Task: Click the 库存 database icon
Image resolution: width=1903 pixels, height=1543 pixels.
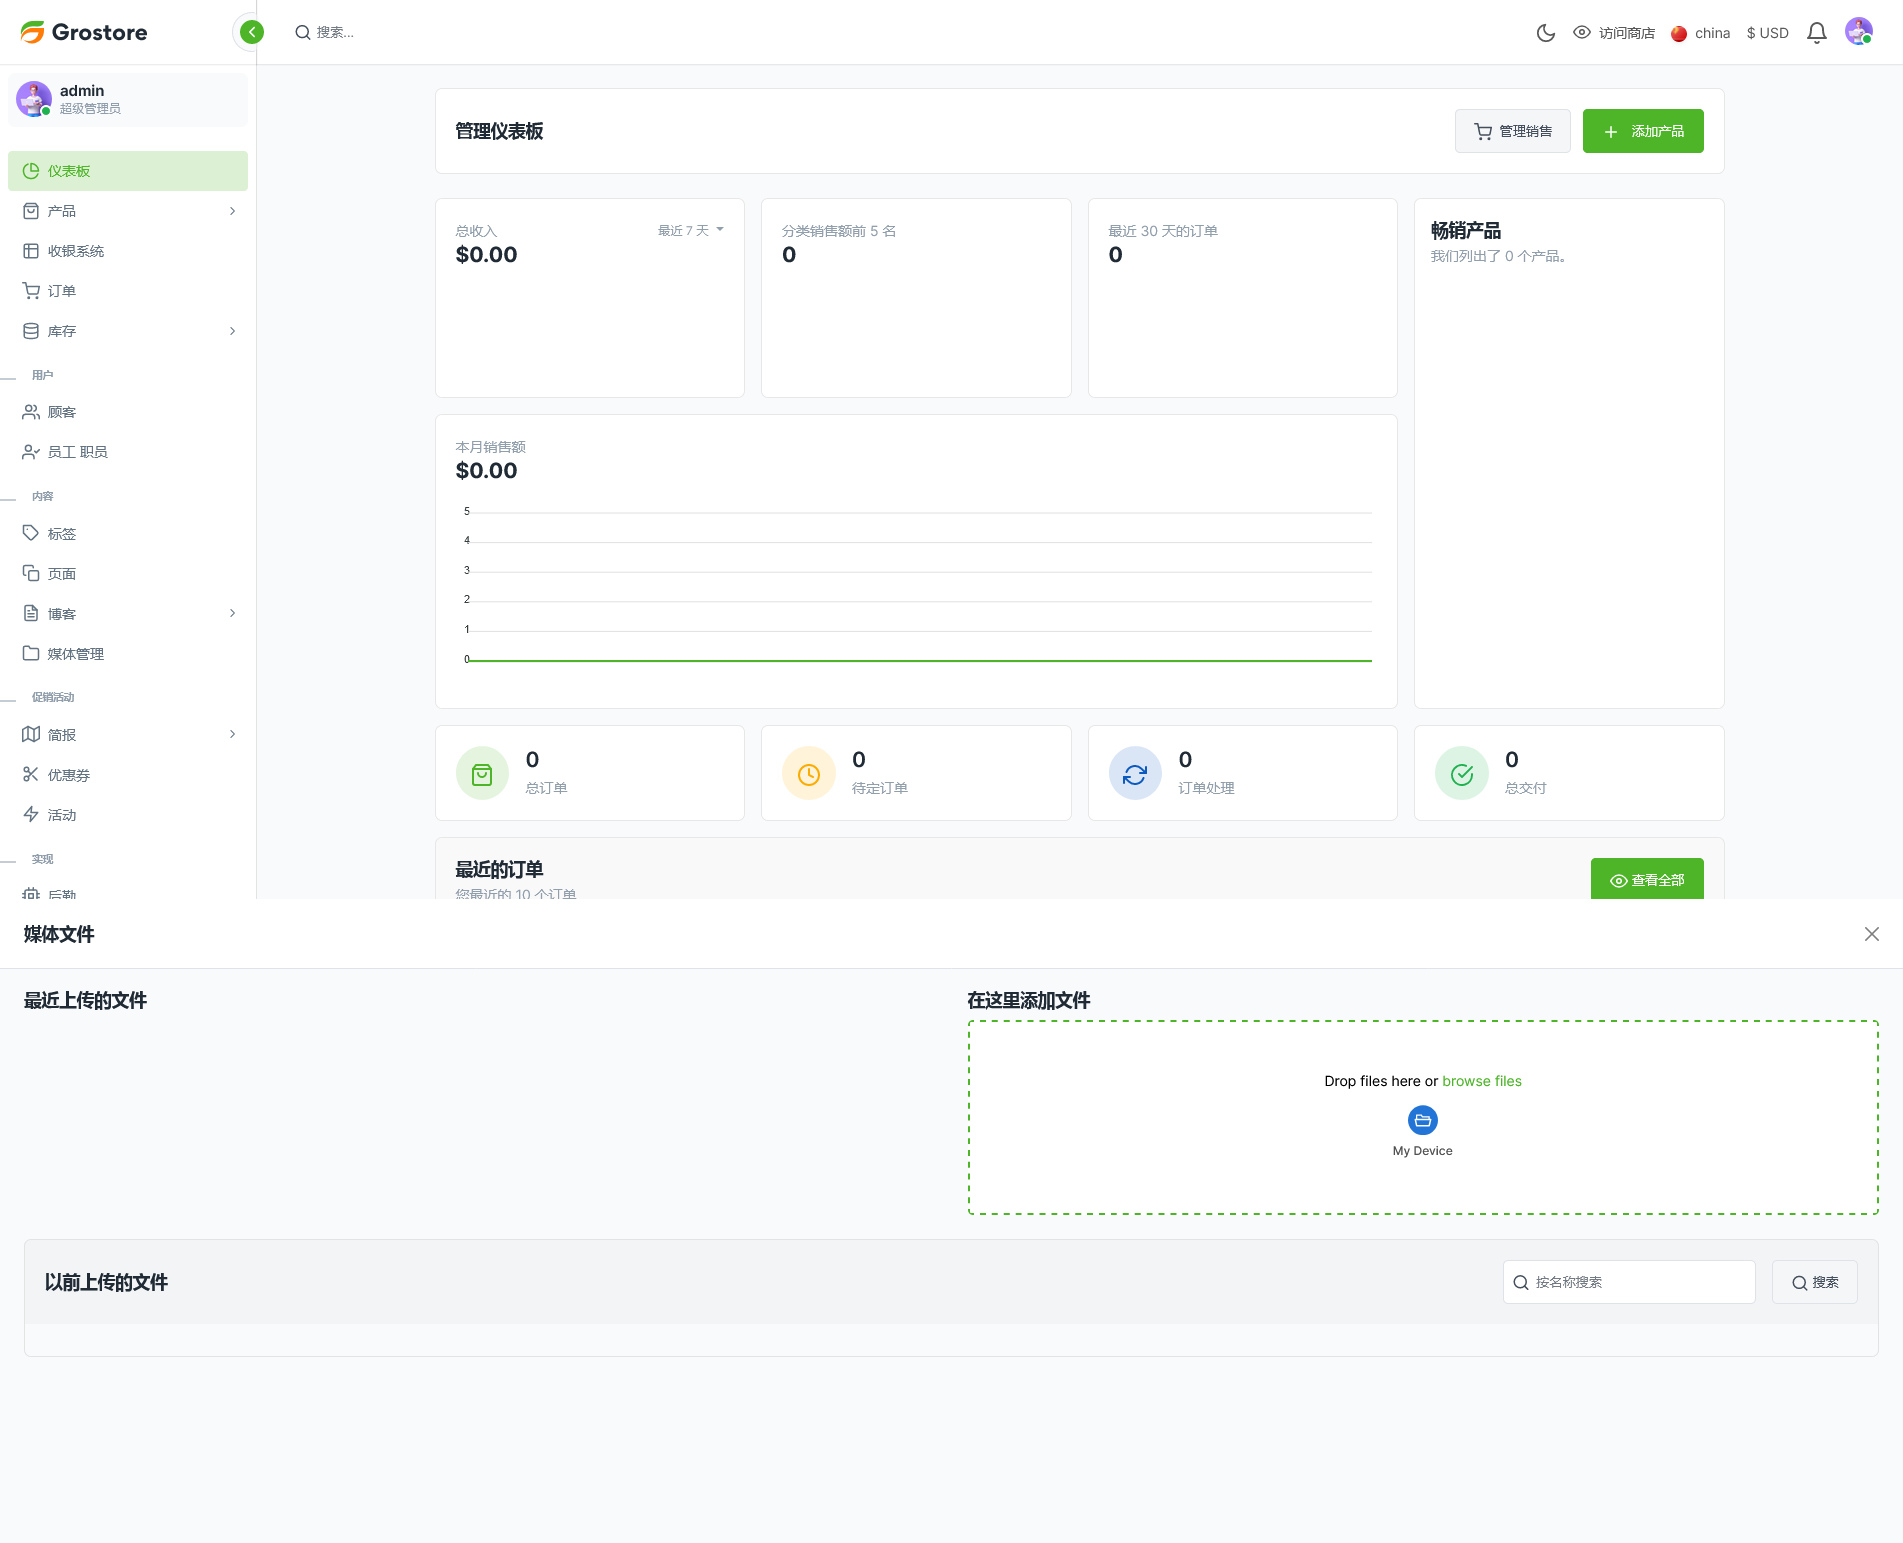Action: 31,331
